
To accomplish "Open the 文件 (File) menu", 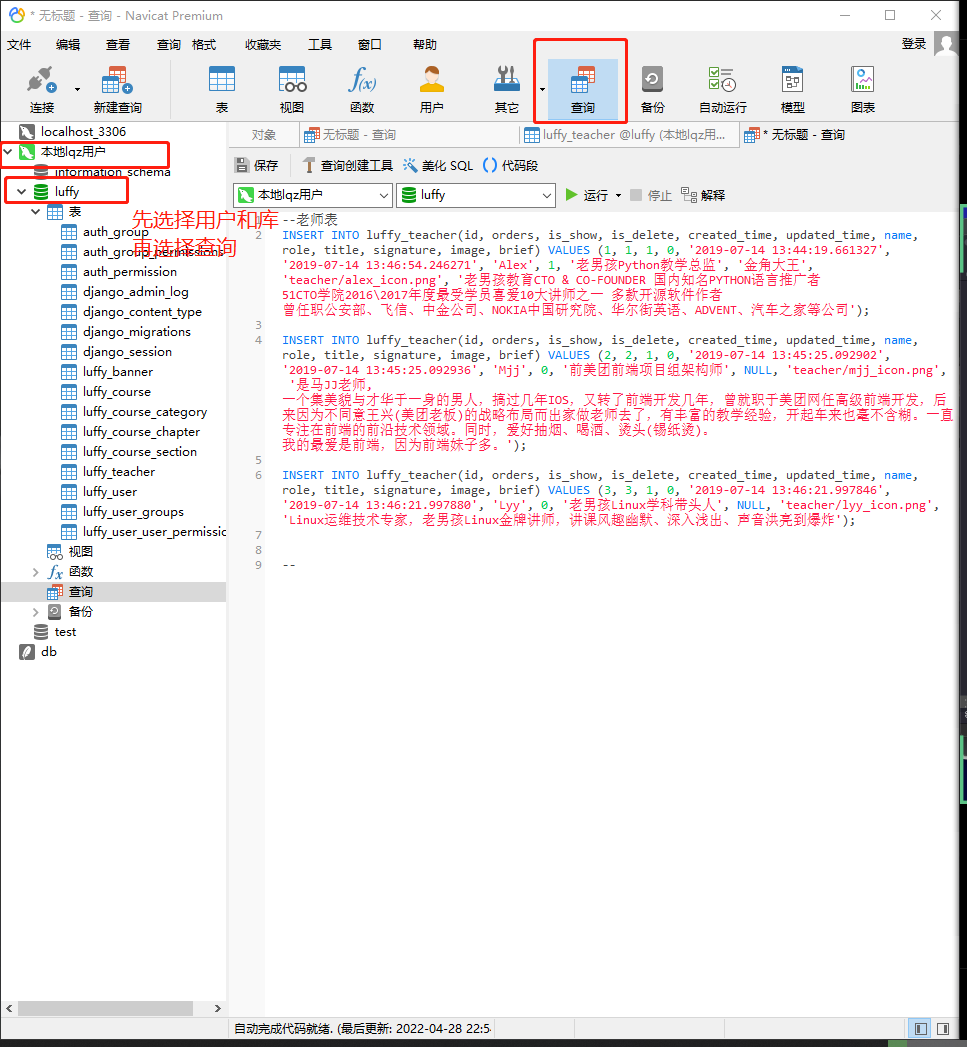I will (19, 45).
